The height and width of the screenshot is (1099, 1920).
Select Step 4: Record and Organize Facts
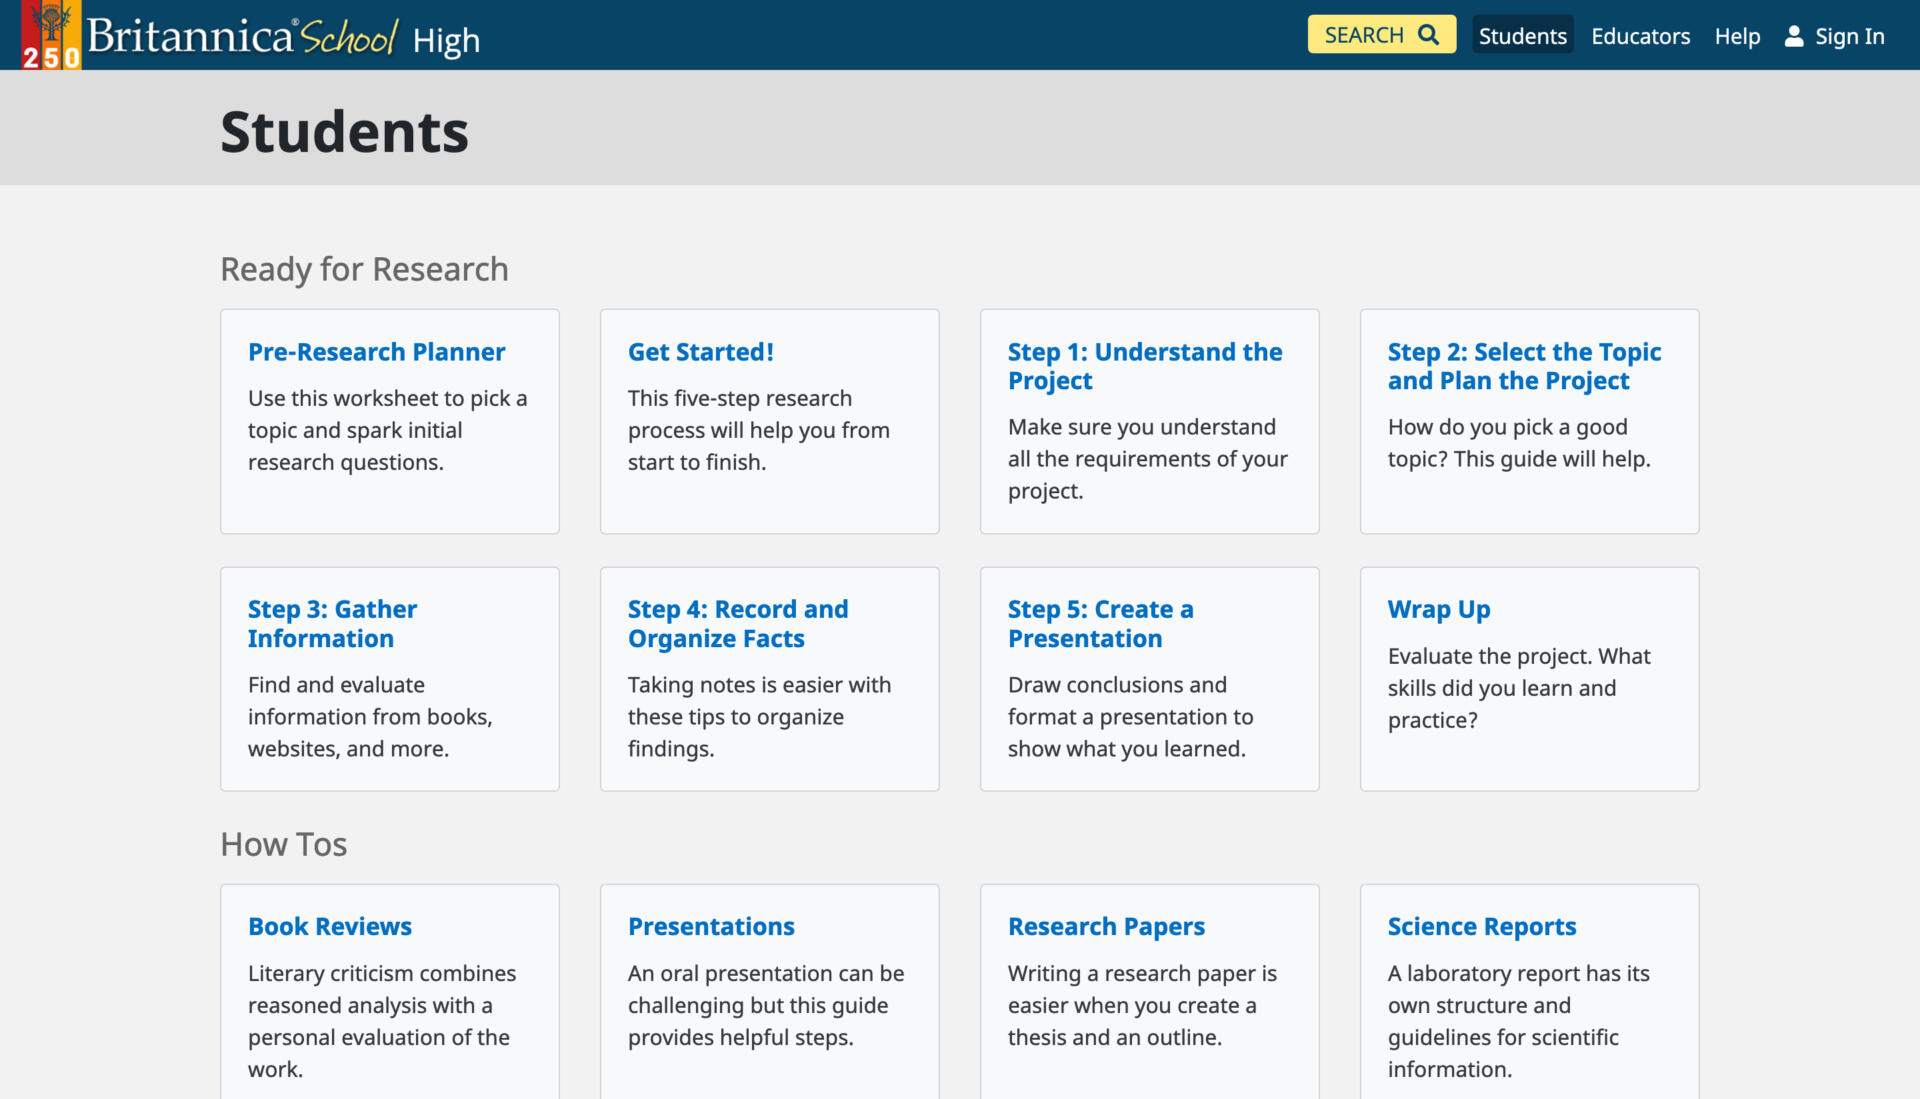click(x=738, y=623)
